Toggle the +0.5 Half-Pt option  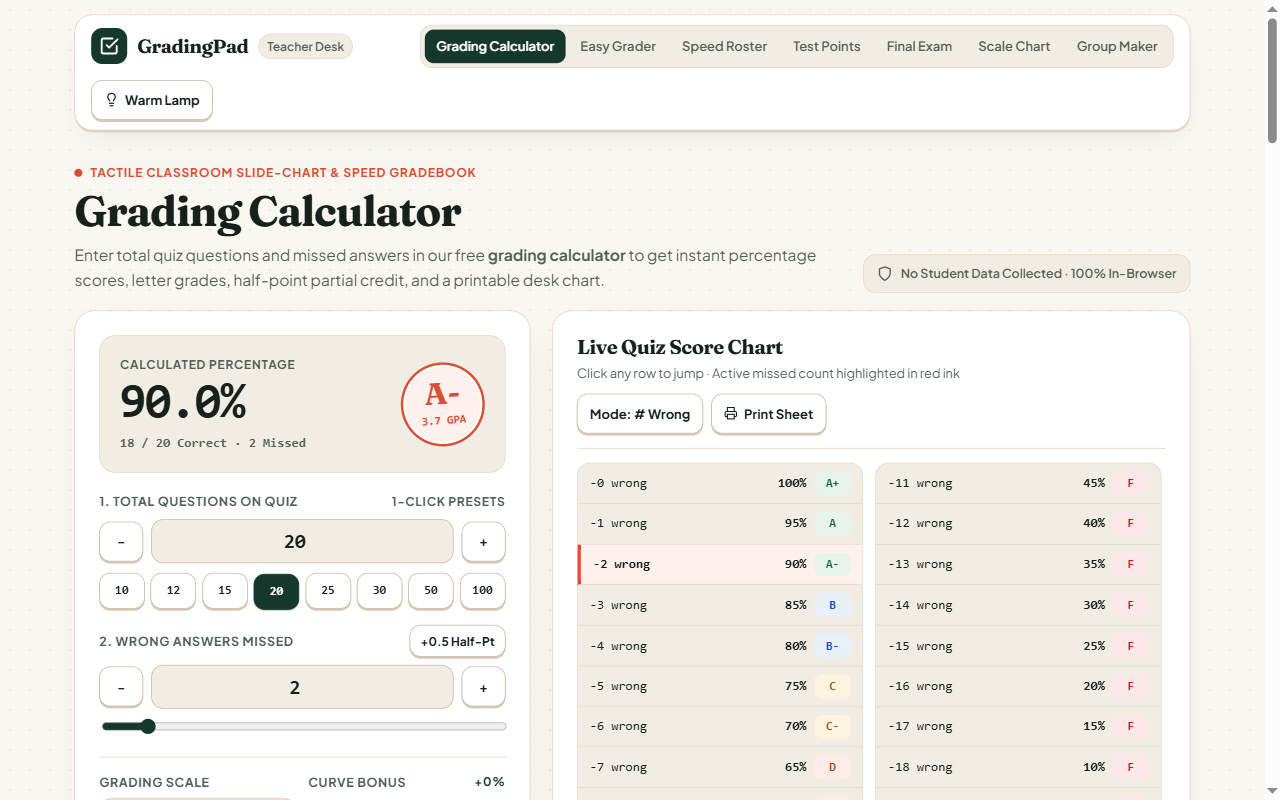click(457, 641)
